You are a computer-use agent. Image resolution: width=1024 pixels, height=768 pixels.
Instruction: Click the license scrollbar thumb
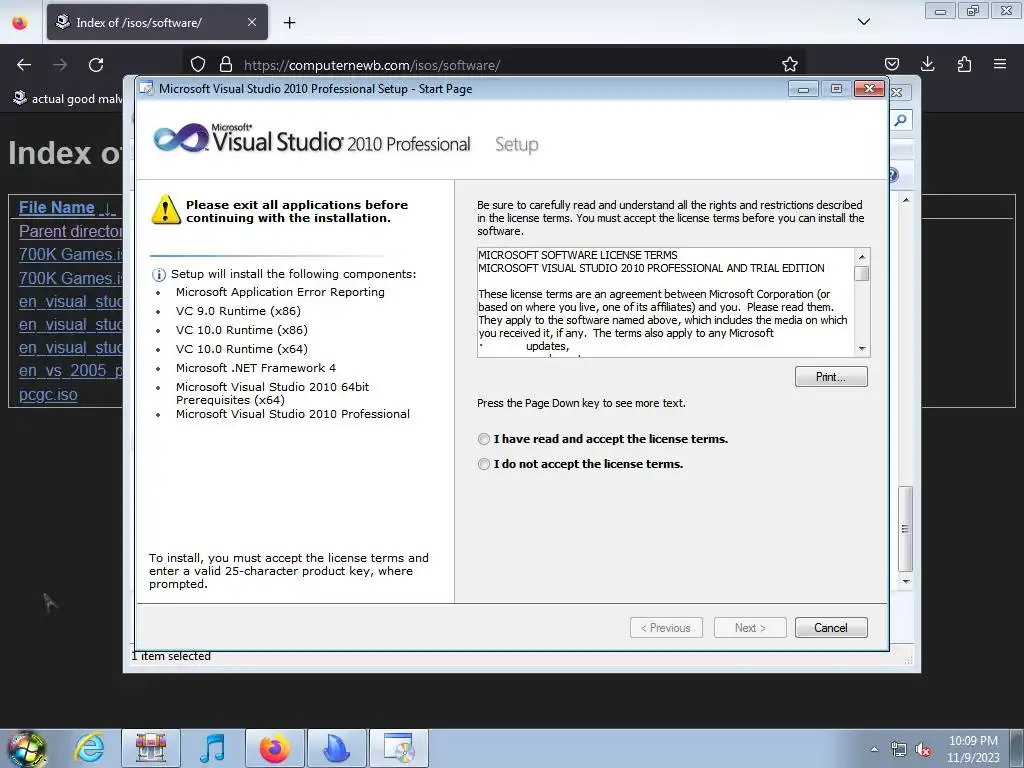861,273
